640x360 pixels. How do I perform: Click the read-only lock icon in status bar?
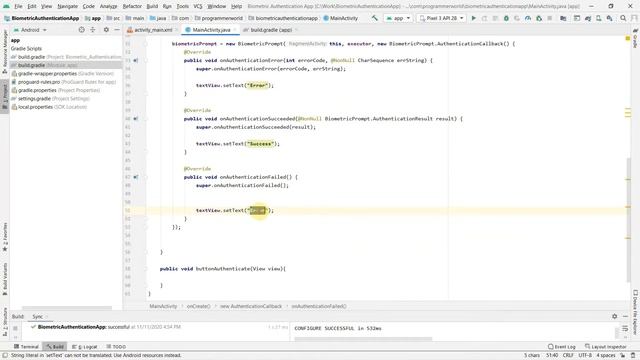pyautogui.click(x=623, y=356)
